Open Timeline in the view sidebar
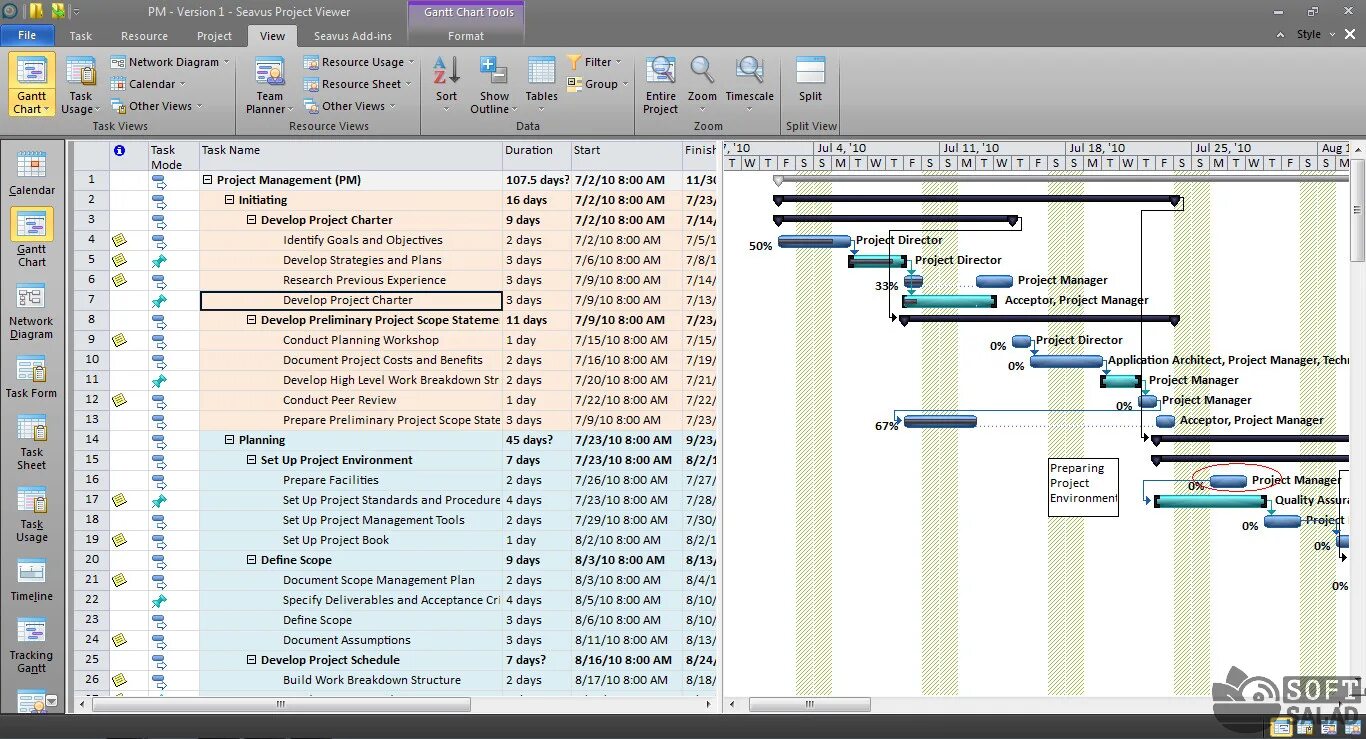Image resolution: width=1366 pixels, height=739 pixels. pyautogui.click(x=32, y=581)
